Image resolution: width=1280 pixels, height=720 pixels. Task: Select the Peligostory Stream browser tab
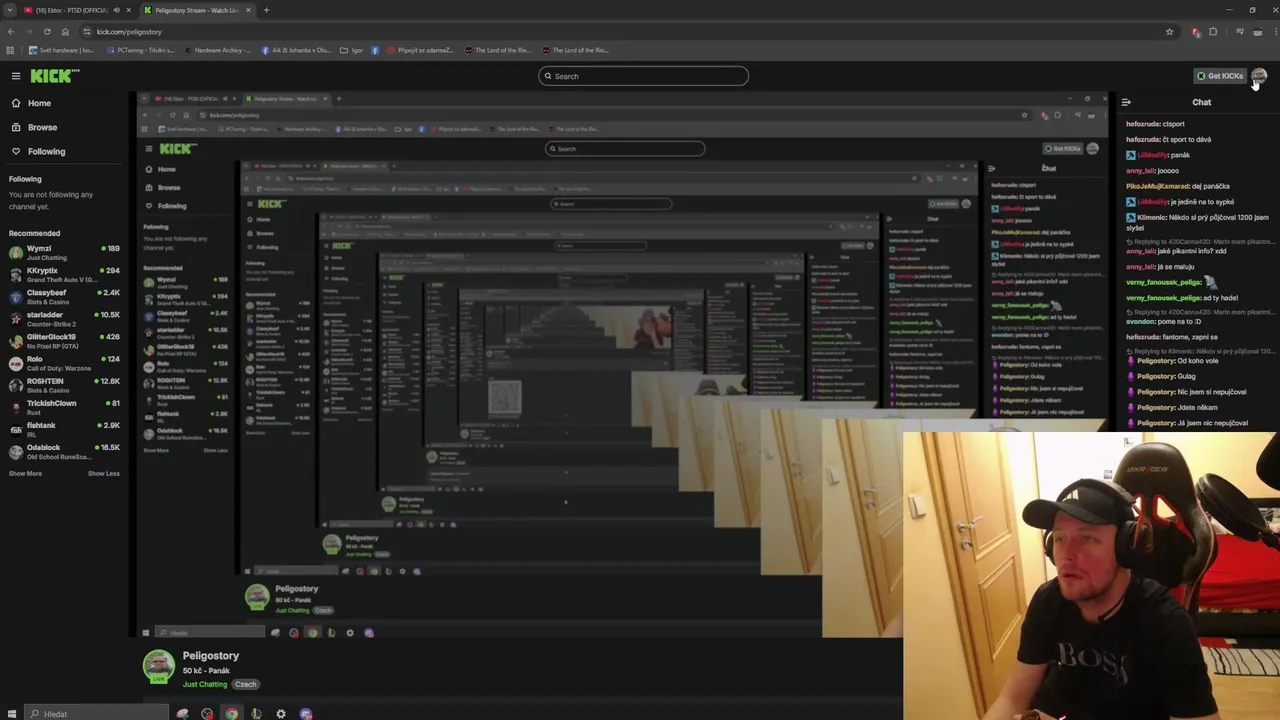(x=196, y=10)
